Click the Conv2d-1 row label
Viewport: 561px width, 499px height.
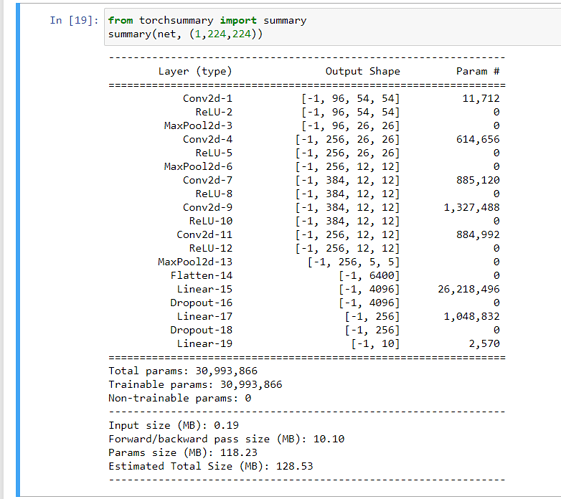click(x=207, y=98)
